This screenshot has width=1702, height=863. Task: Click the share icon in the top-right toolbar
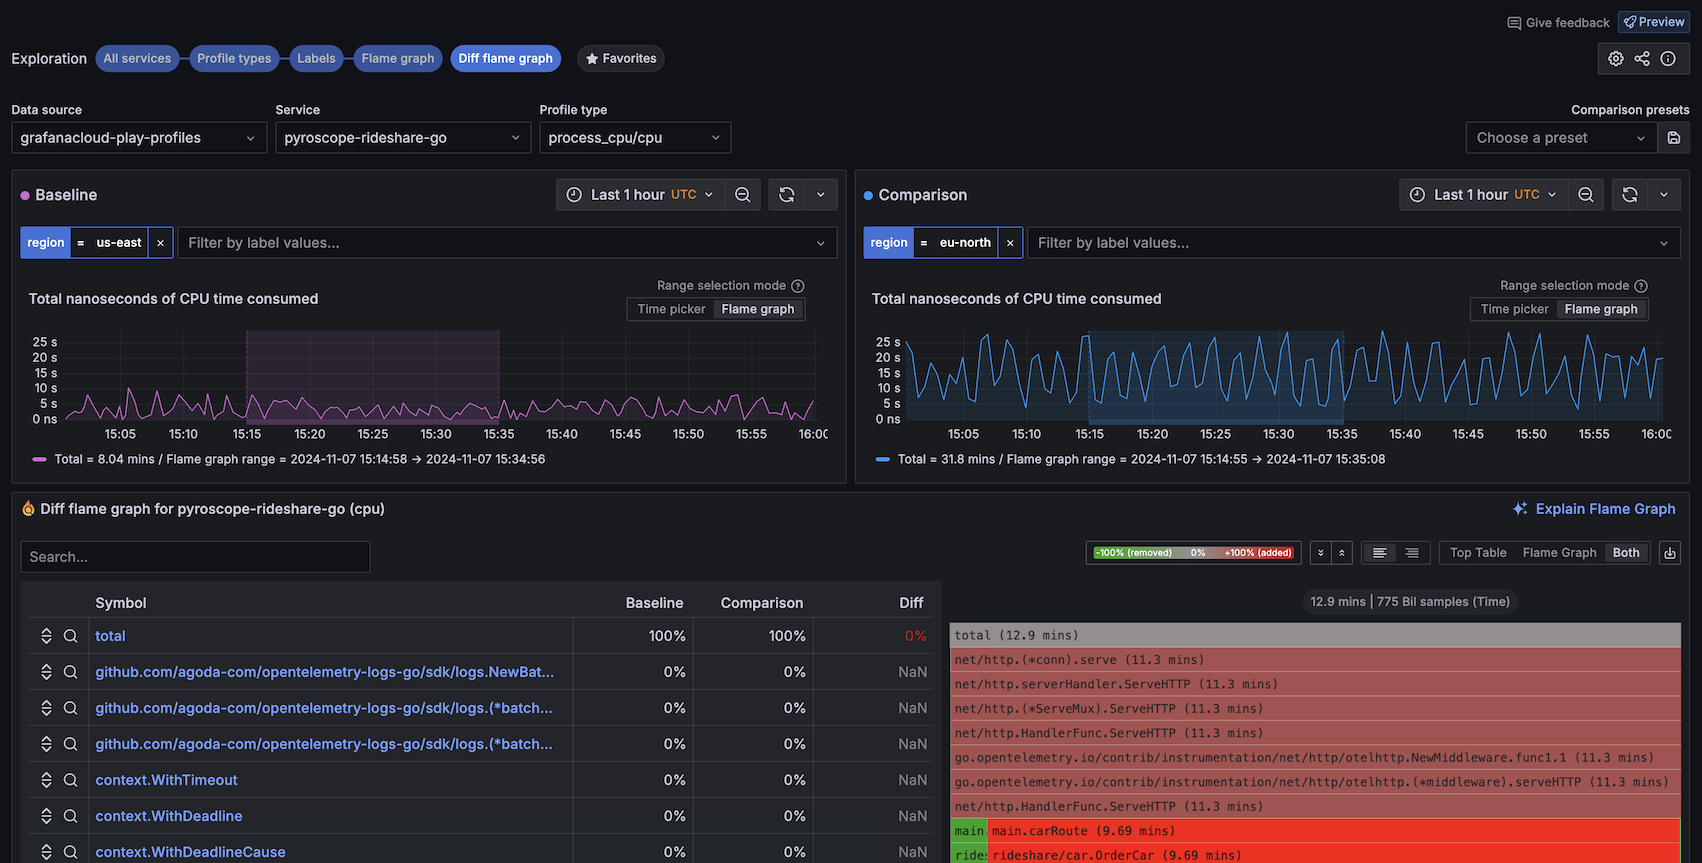(1642, 59)
